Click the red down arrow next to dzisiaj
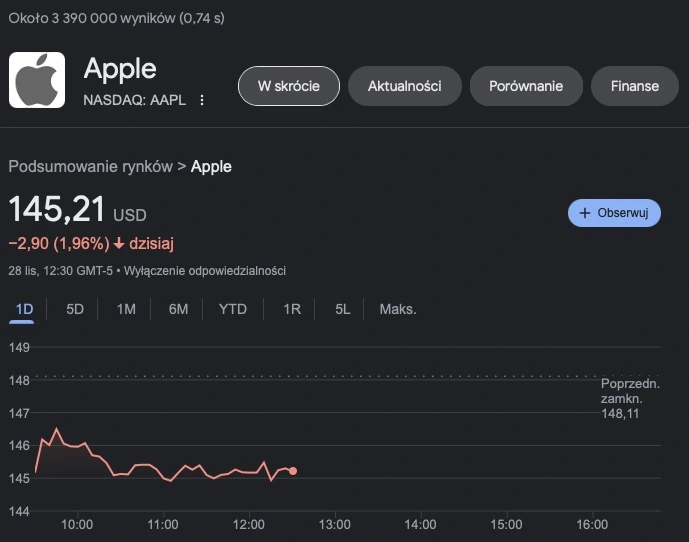The width and height of the screenshot is (689, 542). (119, 244)
